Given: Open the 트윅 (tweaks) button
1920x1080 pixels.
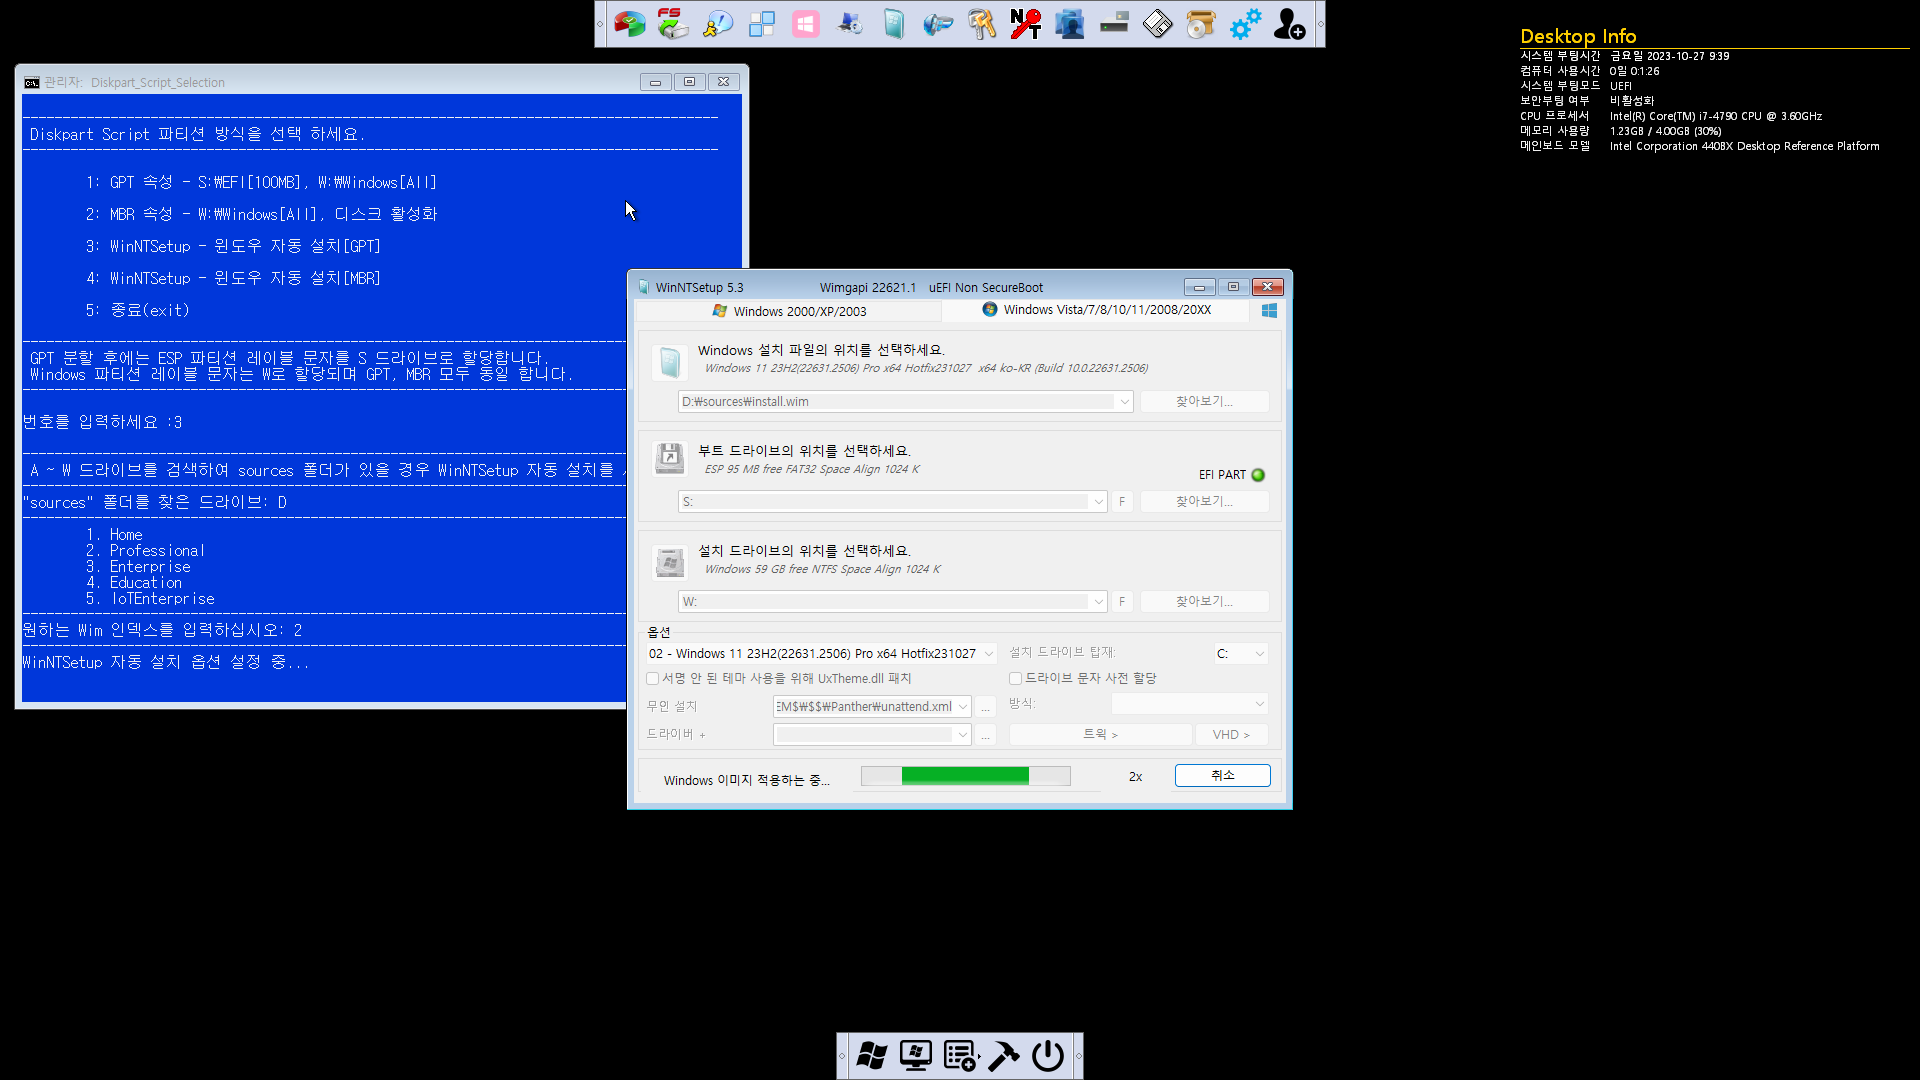Looking at the screenshot, I should coord(1100,735).
